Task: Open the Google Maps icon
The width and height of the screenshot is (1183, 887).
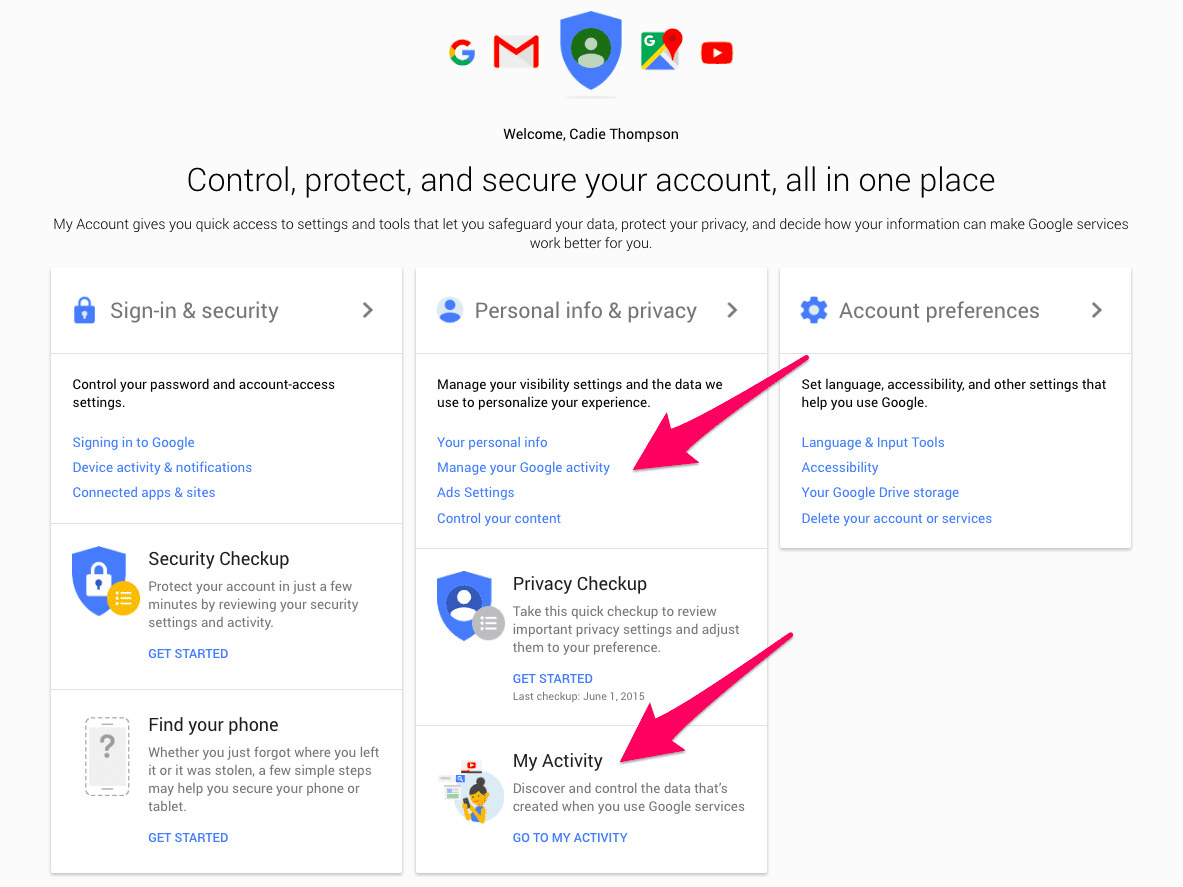Action: pyautogui.click(x=661, y=50)
